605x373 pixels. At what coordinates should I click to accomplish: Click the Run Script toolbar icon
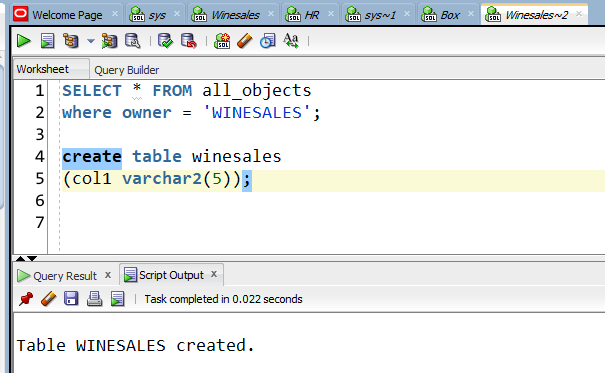47,41
